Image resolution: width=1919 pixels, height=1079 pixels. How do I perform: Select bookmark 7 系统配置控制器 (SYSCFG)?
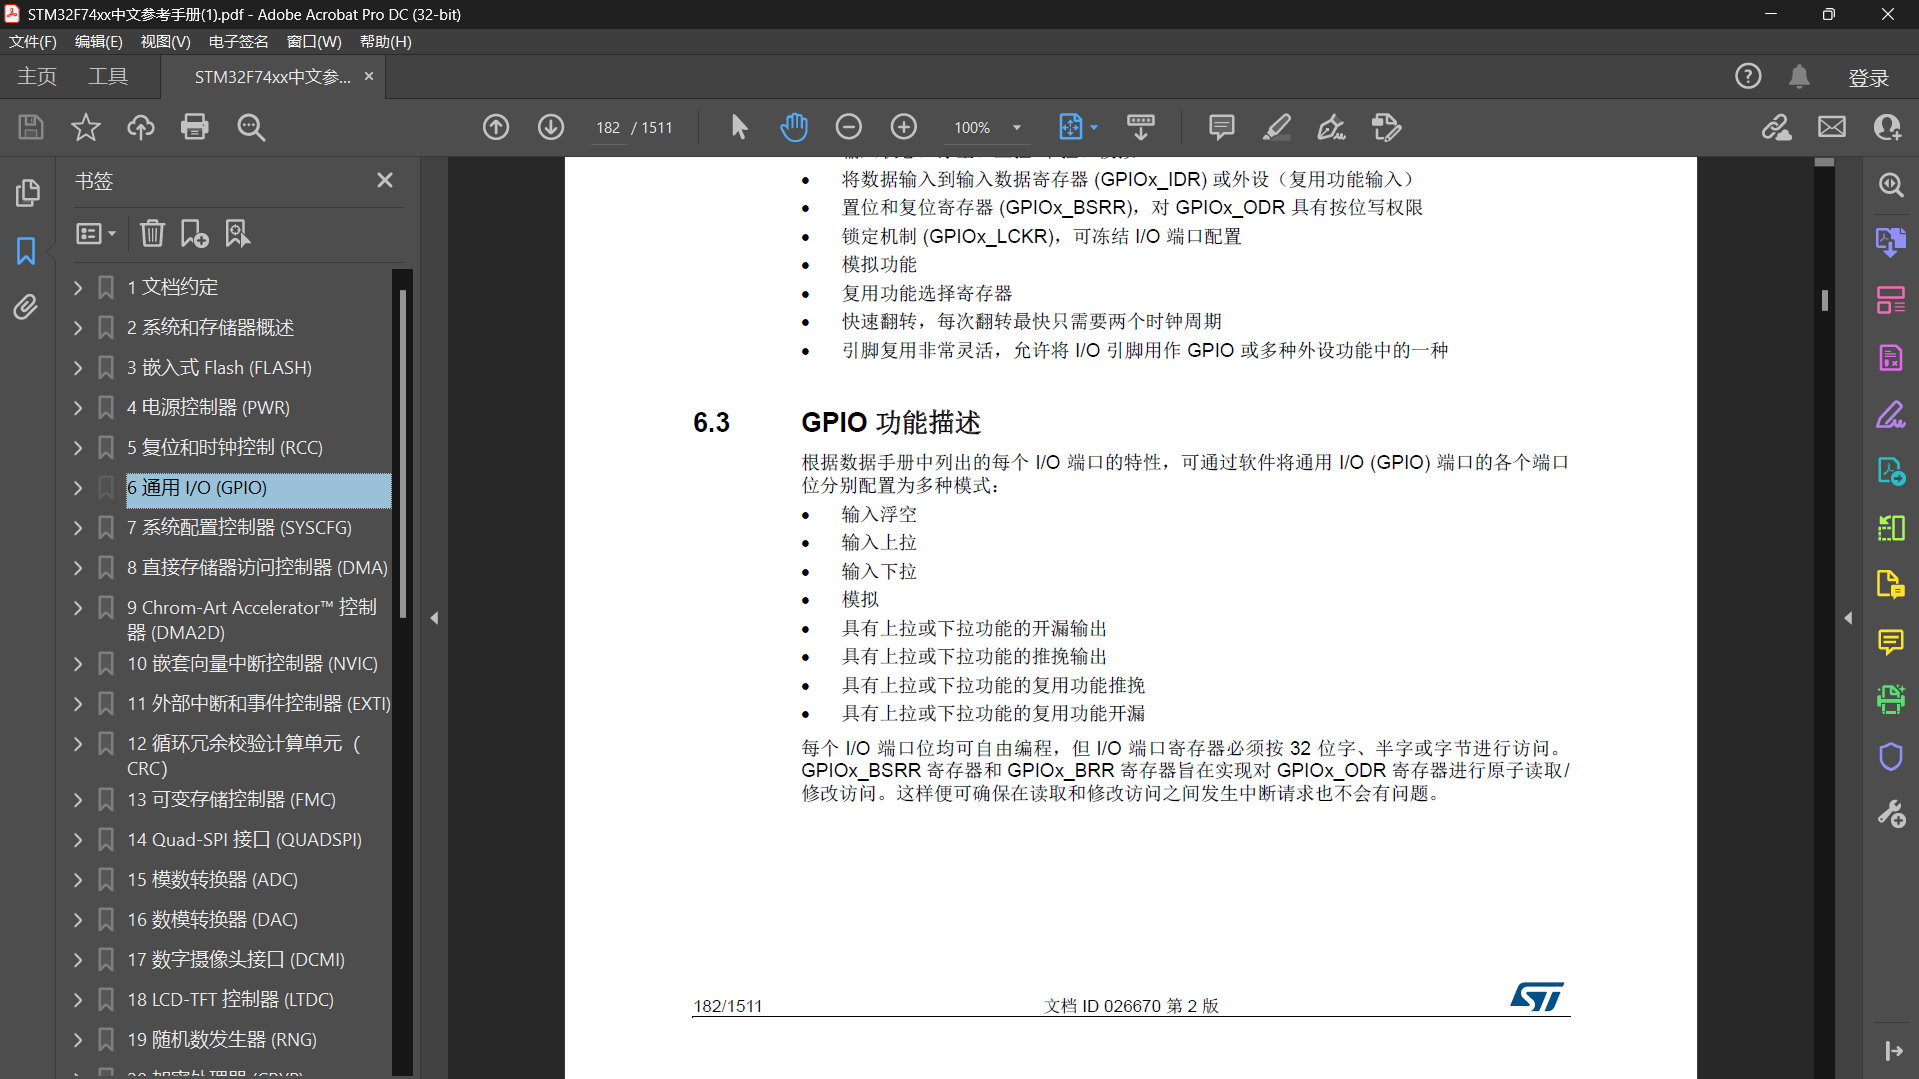click(x=239, y=527)
